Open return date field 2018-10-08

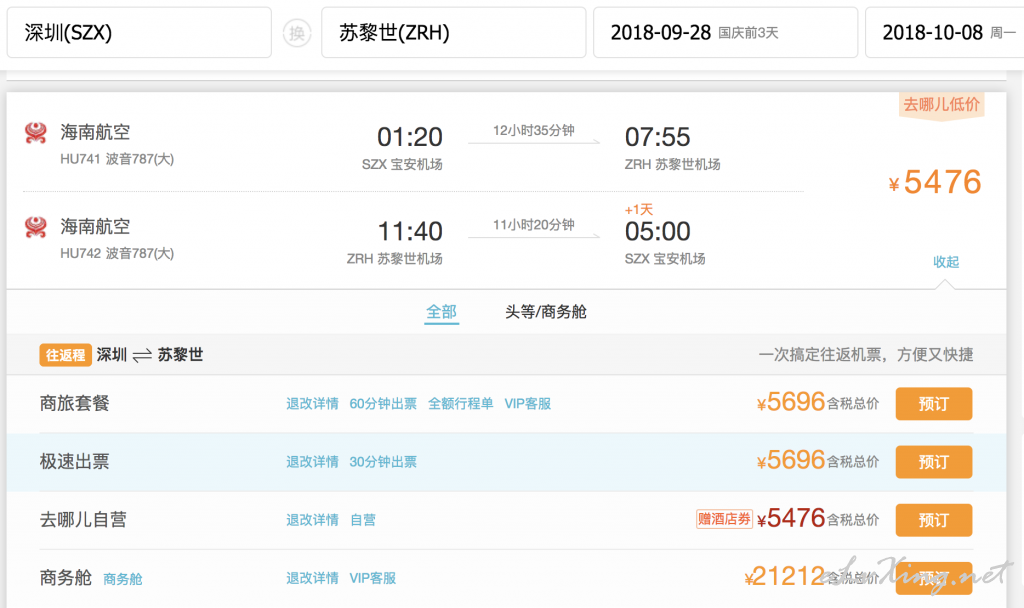944,33
